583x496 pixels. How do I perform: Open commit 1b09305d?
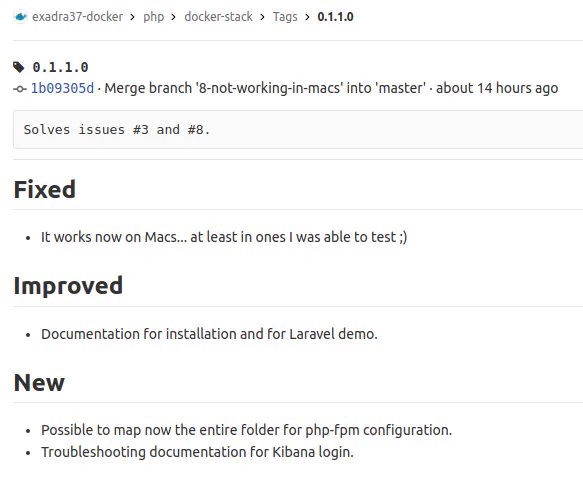point(62,88)
